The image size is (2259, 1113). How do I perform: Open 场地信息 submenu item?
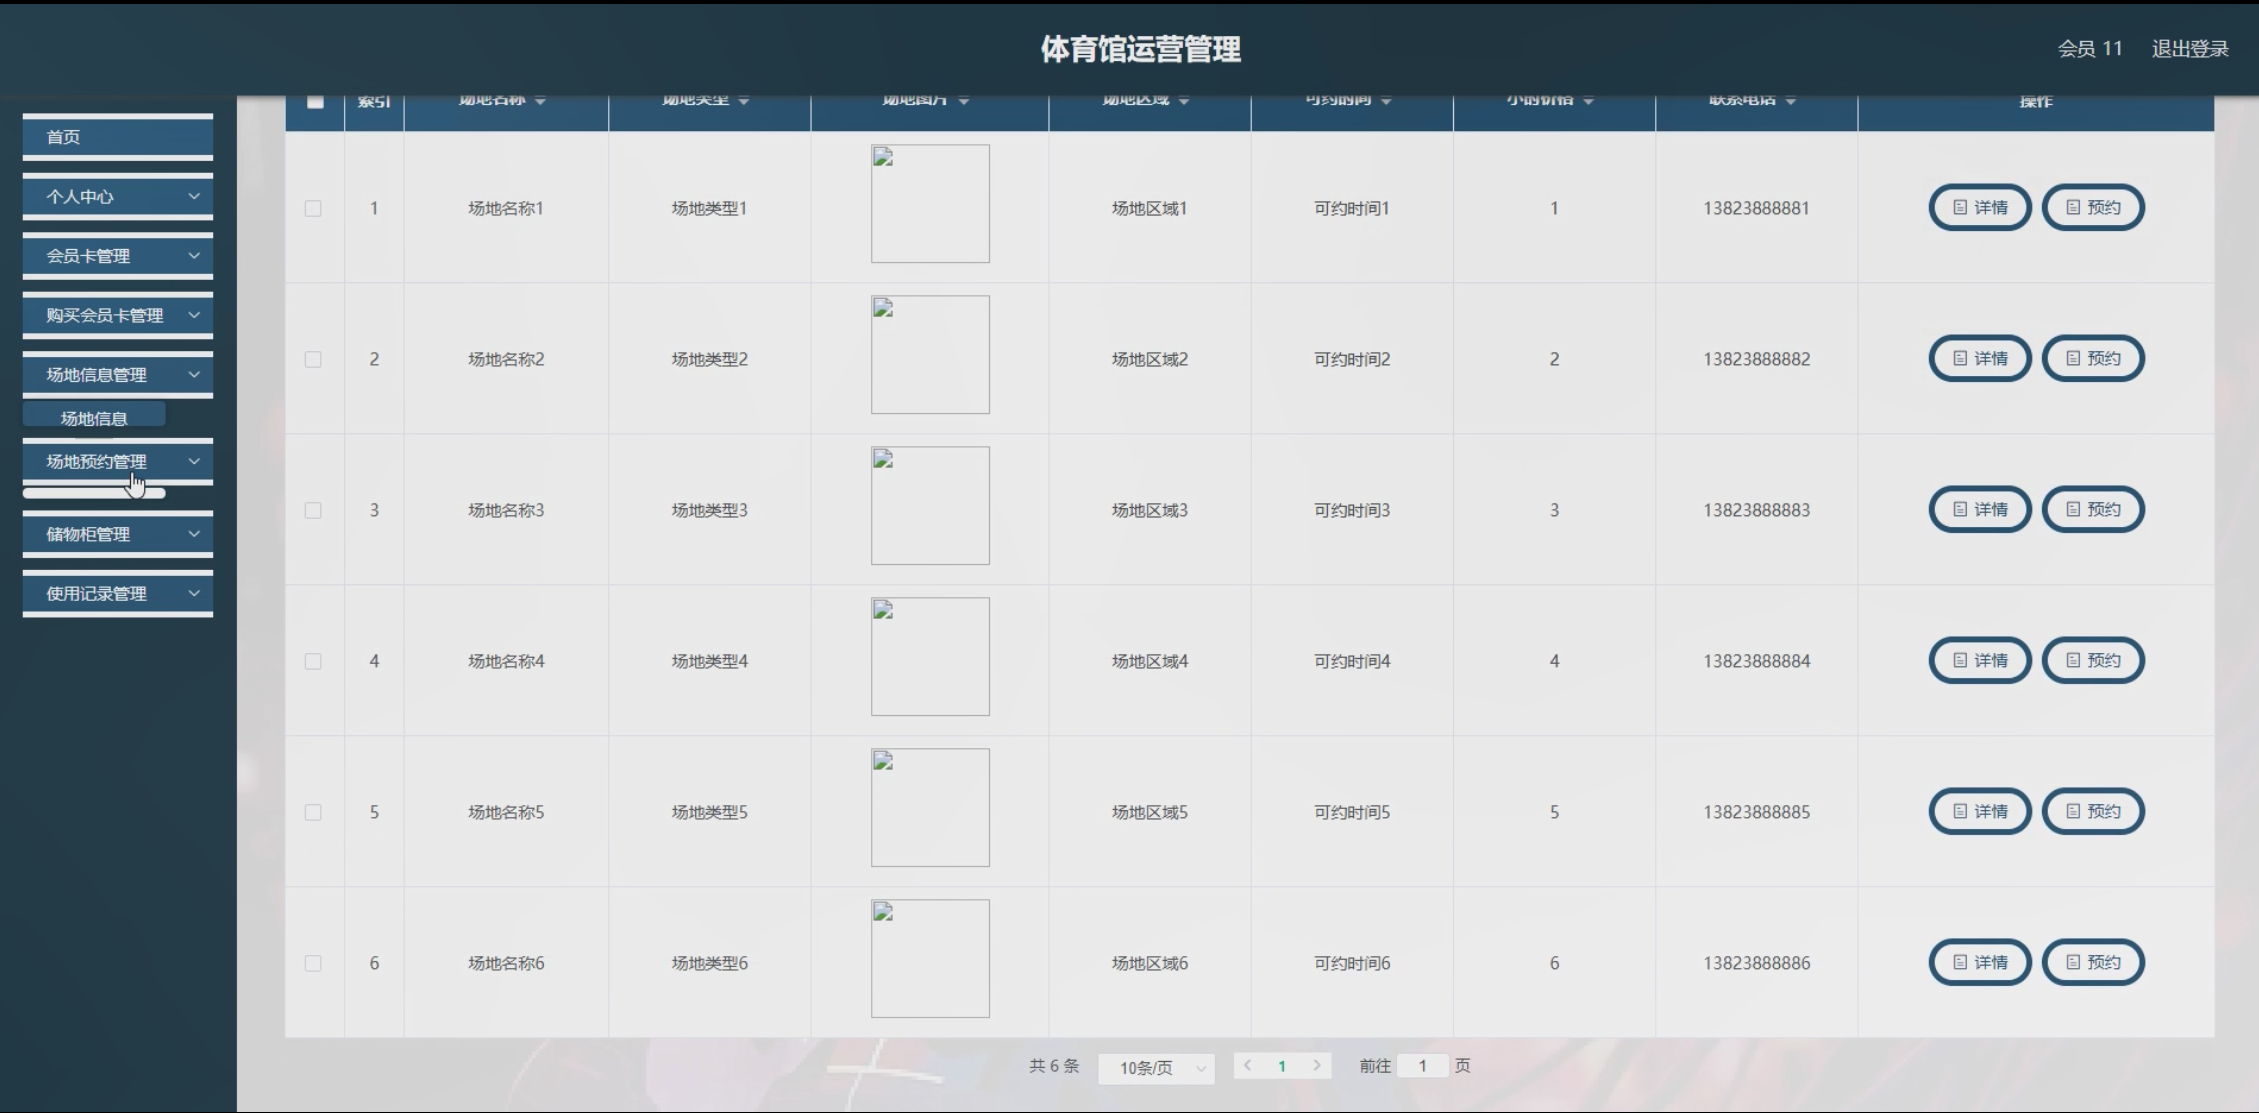click(x=94, y=418)
